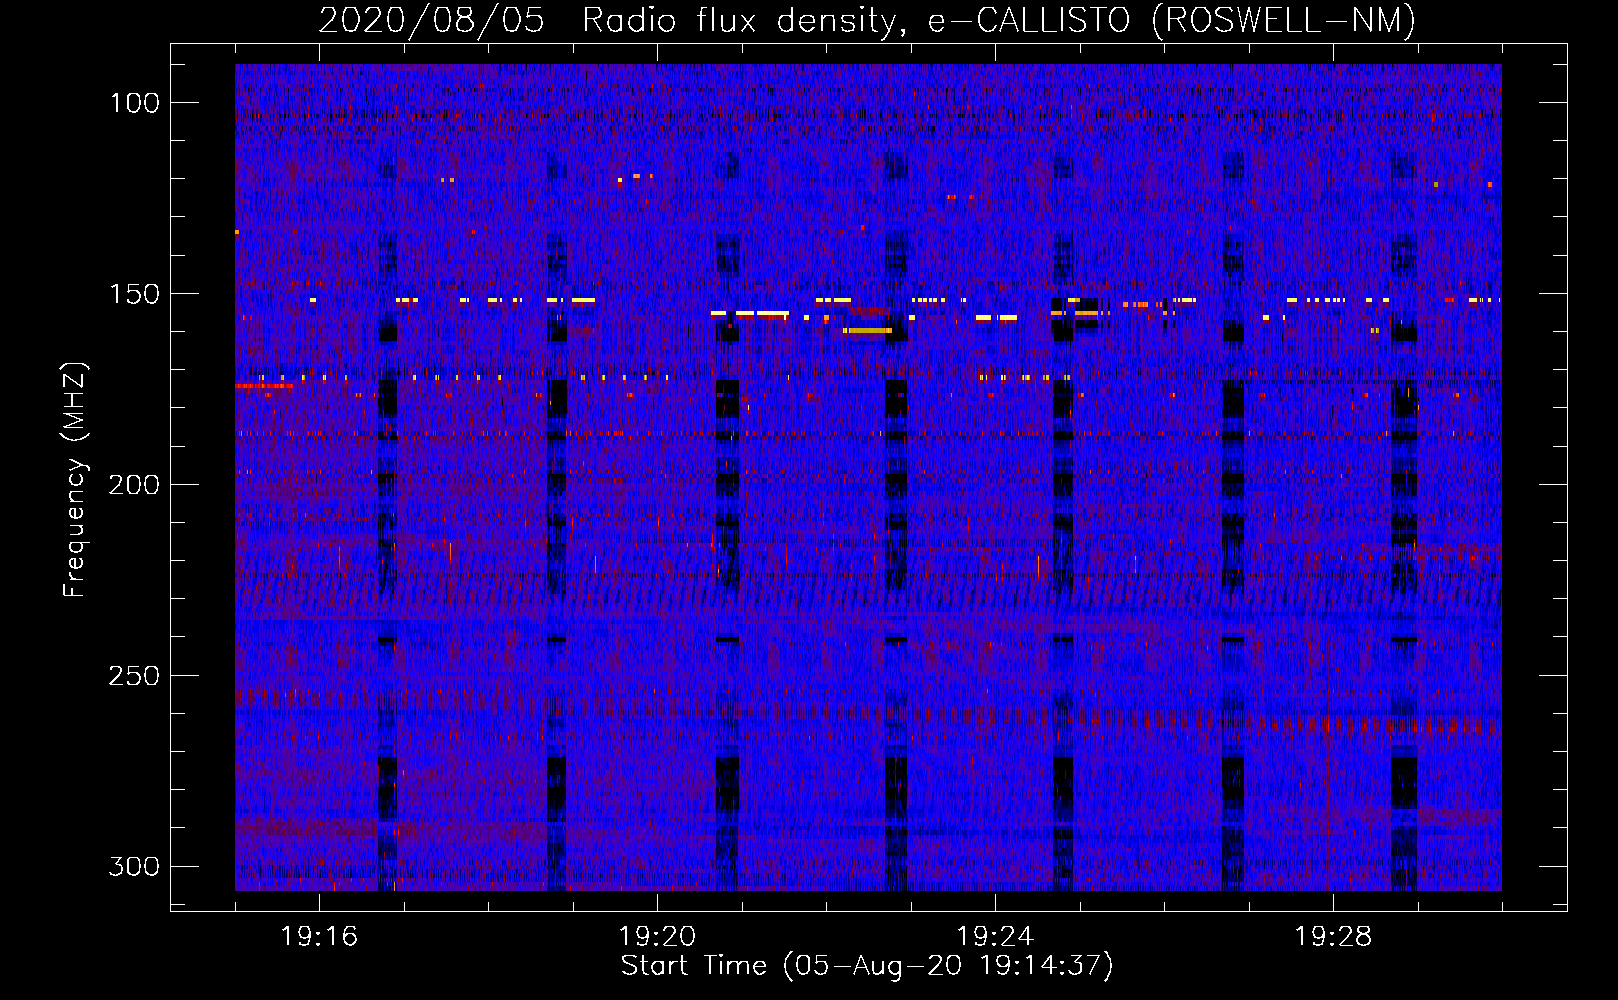The width and height of the screenshot is (1618, 1000).
Task: Click the plot title 'Radio flux density, e-CALLISTO (ROSWELL-NM)'
Action: pyautogui.click(x=998, y=20)
